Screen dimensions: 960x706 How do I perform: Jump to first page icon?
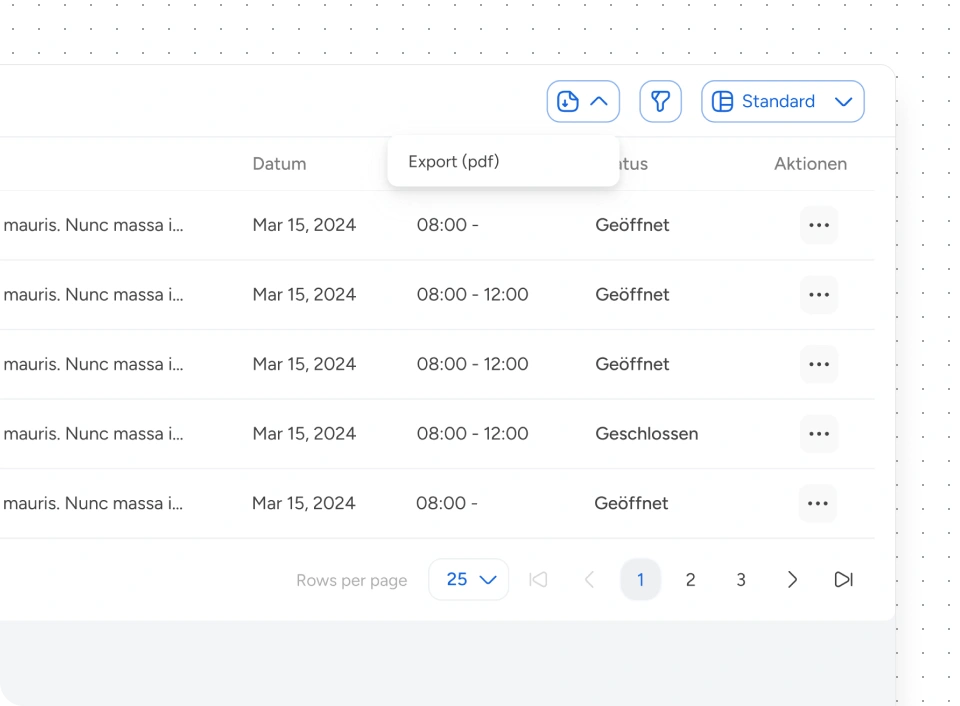coord(538,580)
